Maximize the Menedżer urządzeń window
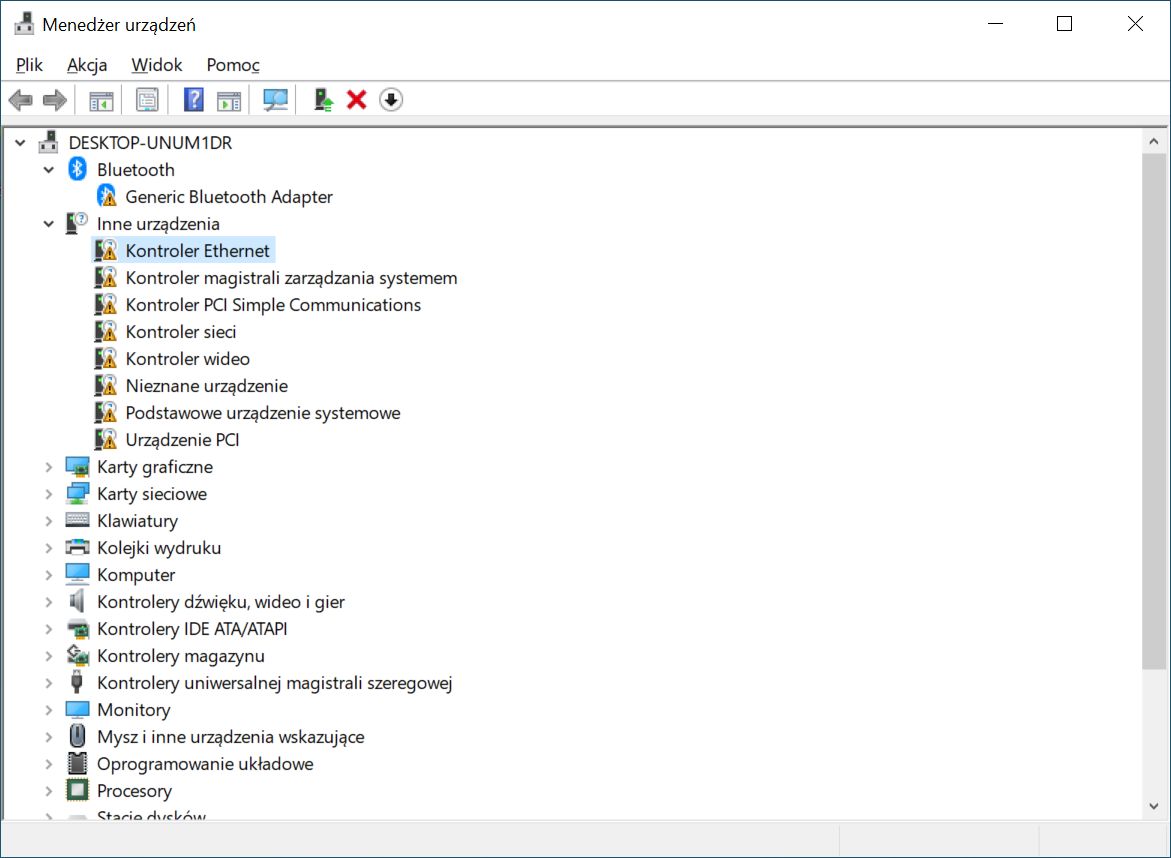Screen dimensions: 1171x858 pyautogui.click(x=1064, y=24)
